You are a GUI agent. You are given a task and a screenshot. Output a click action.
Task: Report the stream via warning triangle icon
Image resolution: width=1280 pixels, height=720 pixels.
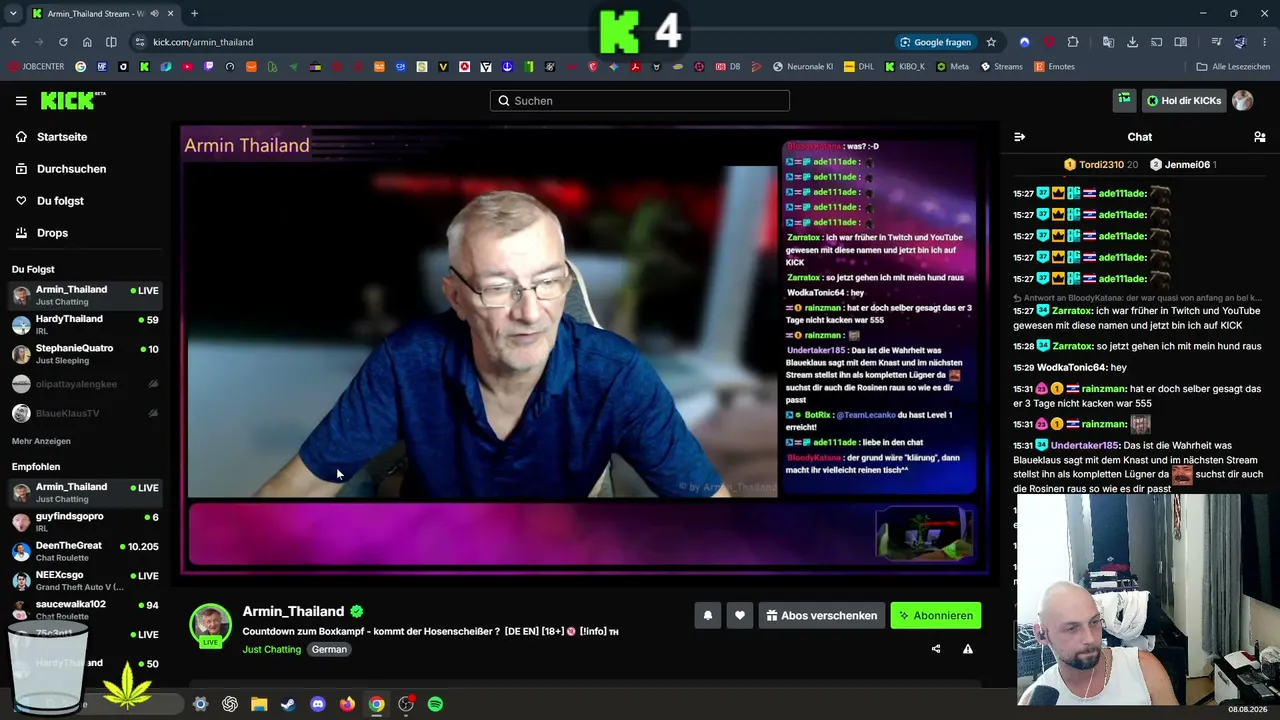[x=968, y=649]
